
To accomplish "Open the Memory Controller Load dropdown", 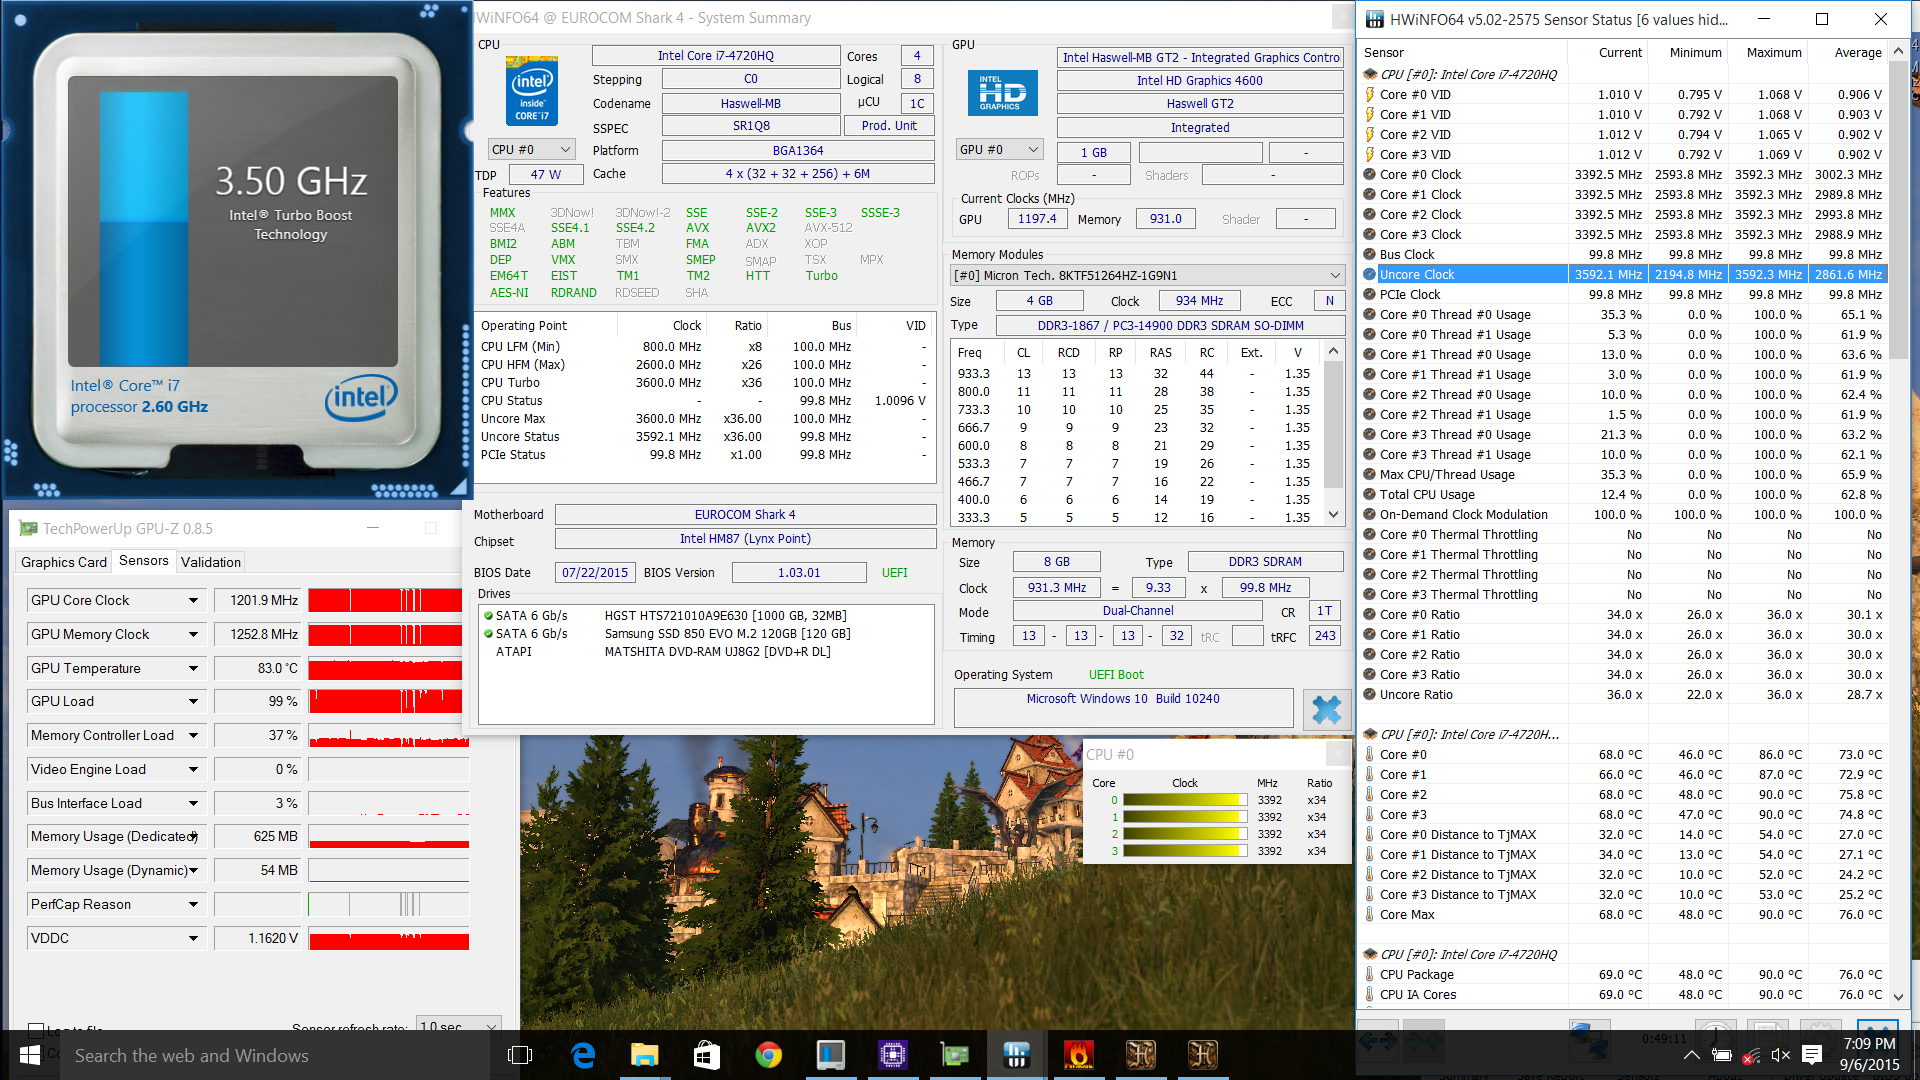I will click(x=193, y=736).
